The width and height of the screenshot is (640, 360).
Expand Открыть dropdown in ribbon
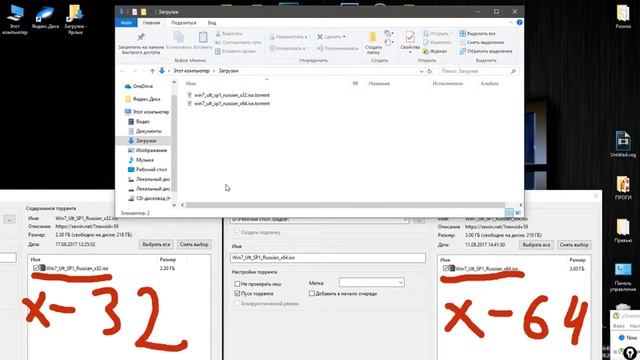pyautogui.click(x=451, y=33)
